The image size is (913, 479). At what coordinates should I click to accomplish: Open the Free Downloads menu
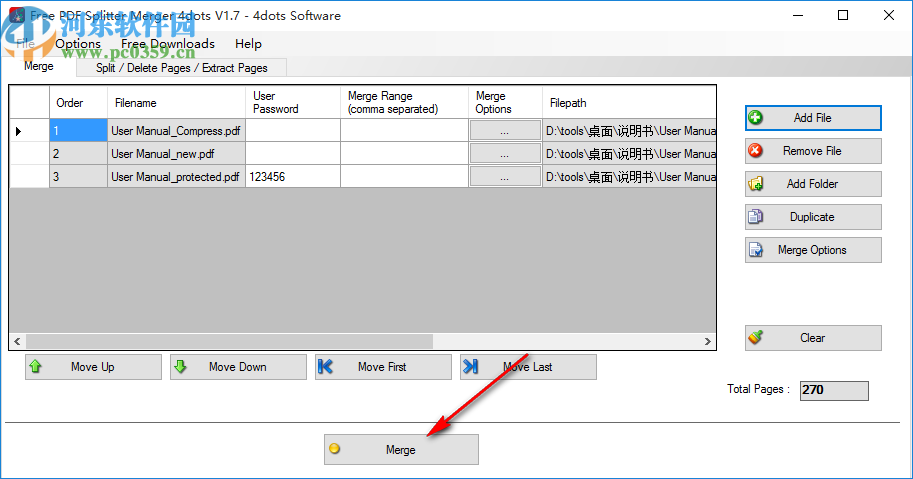pos(168,44)
